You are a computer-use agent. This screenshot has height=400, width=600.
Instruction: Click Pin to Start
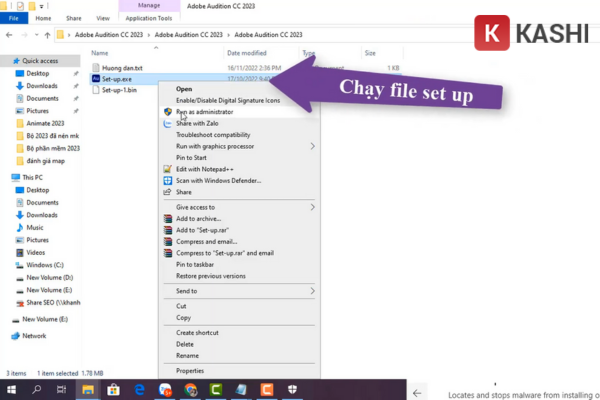pos(239,158)
